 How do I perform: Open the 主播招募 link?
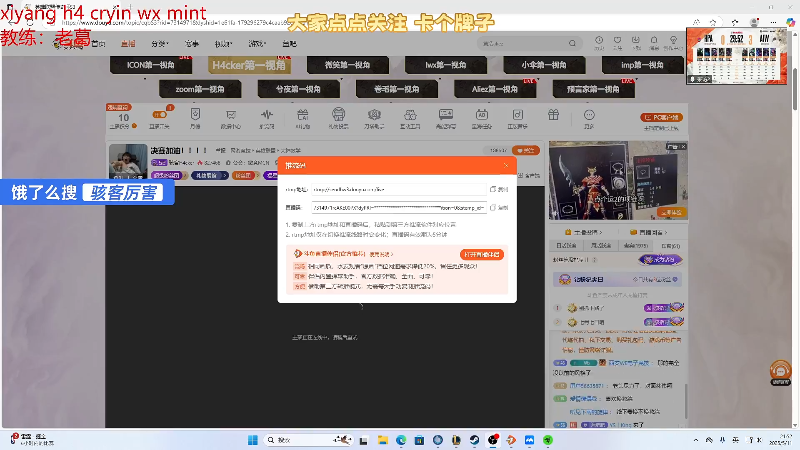point(584,232)
